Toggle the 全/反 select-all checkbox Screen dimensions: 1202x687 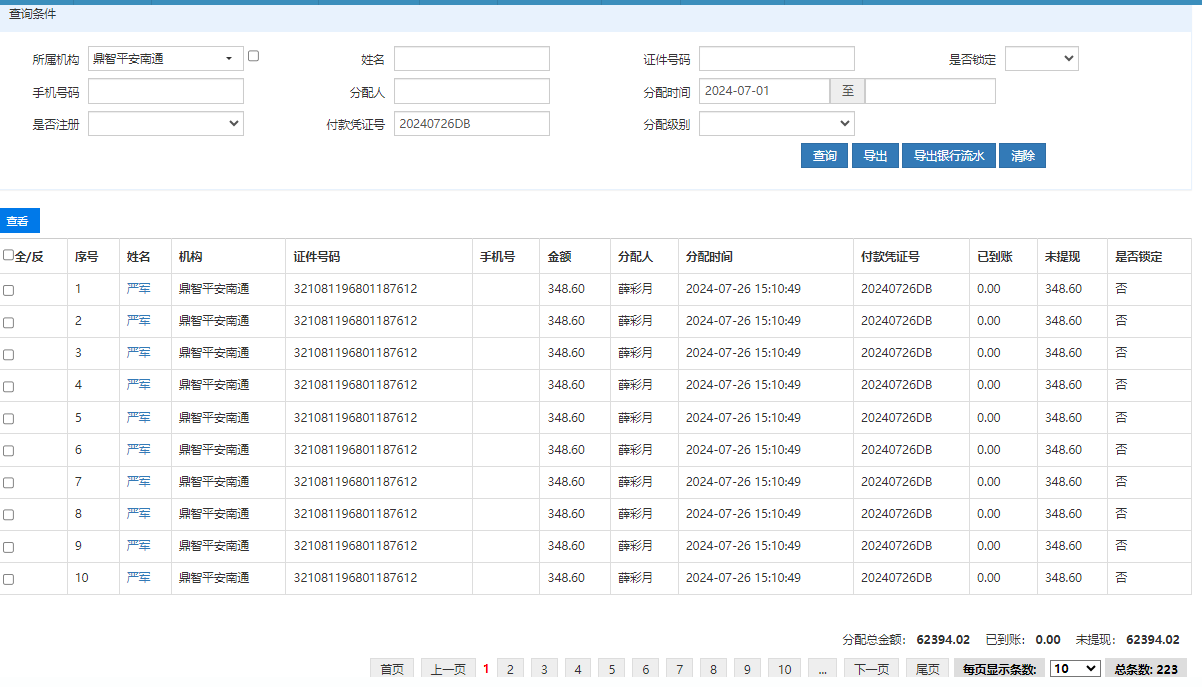(x=9, y=256)
